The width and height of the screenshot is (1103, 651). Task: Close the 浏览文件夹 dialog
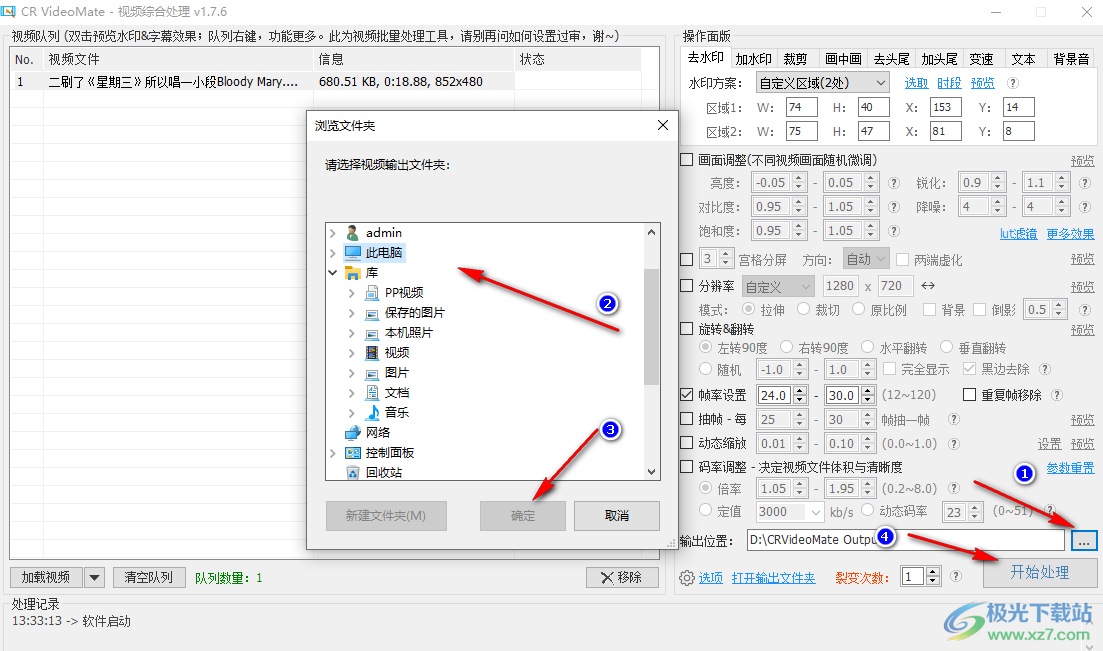pos(663,125)
